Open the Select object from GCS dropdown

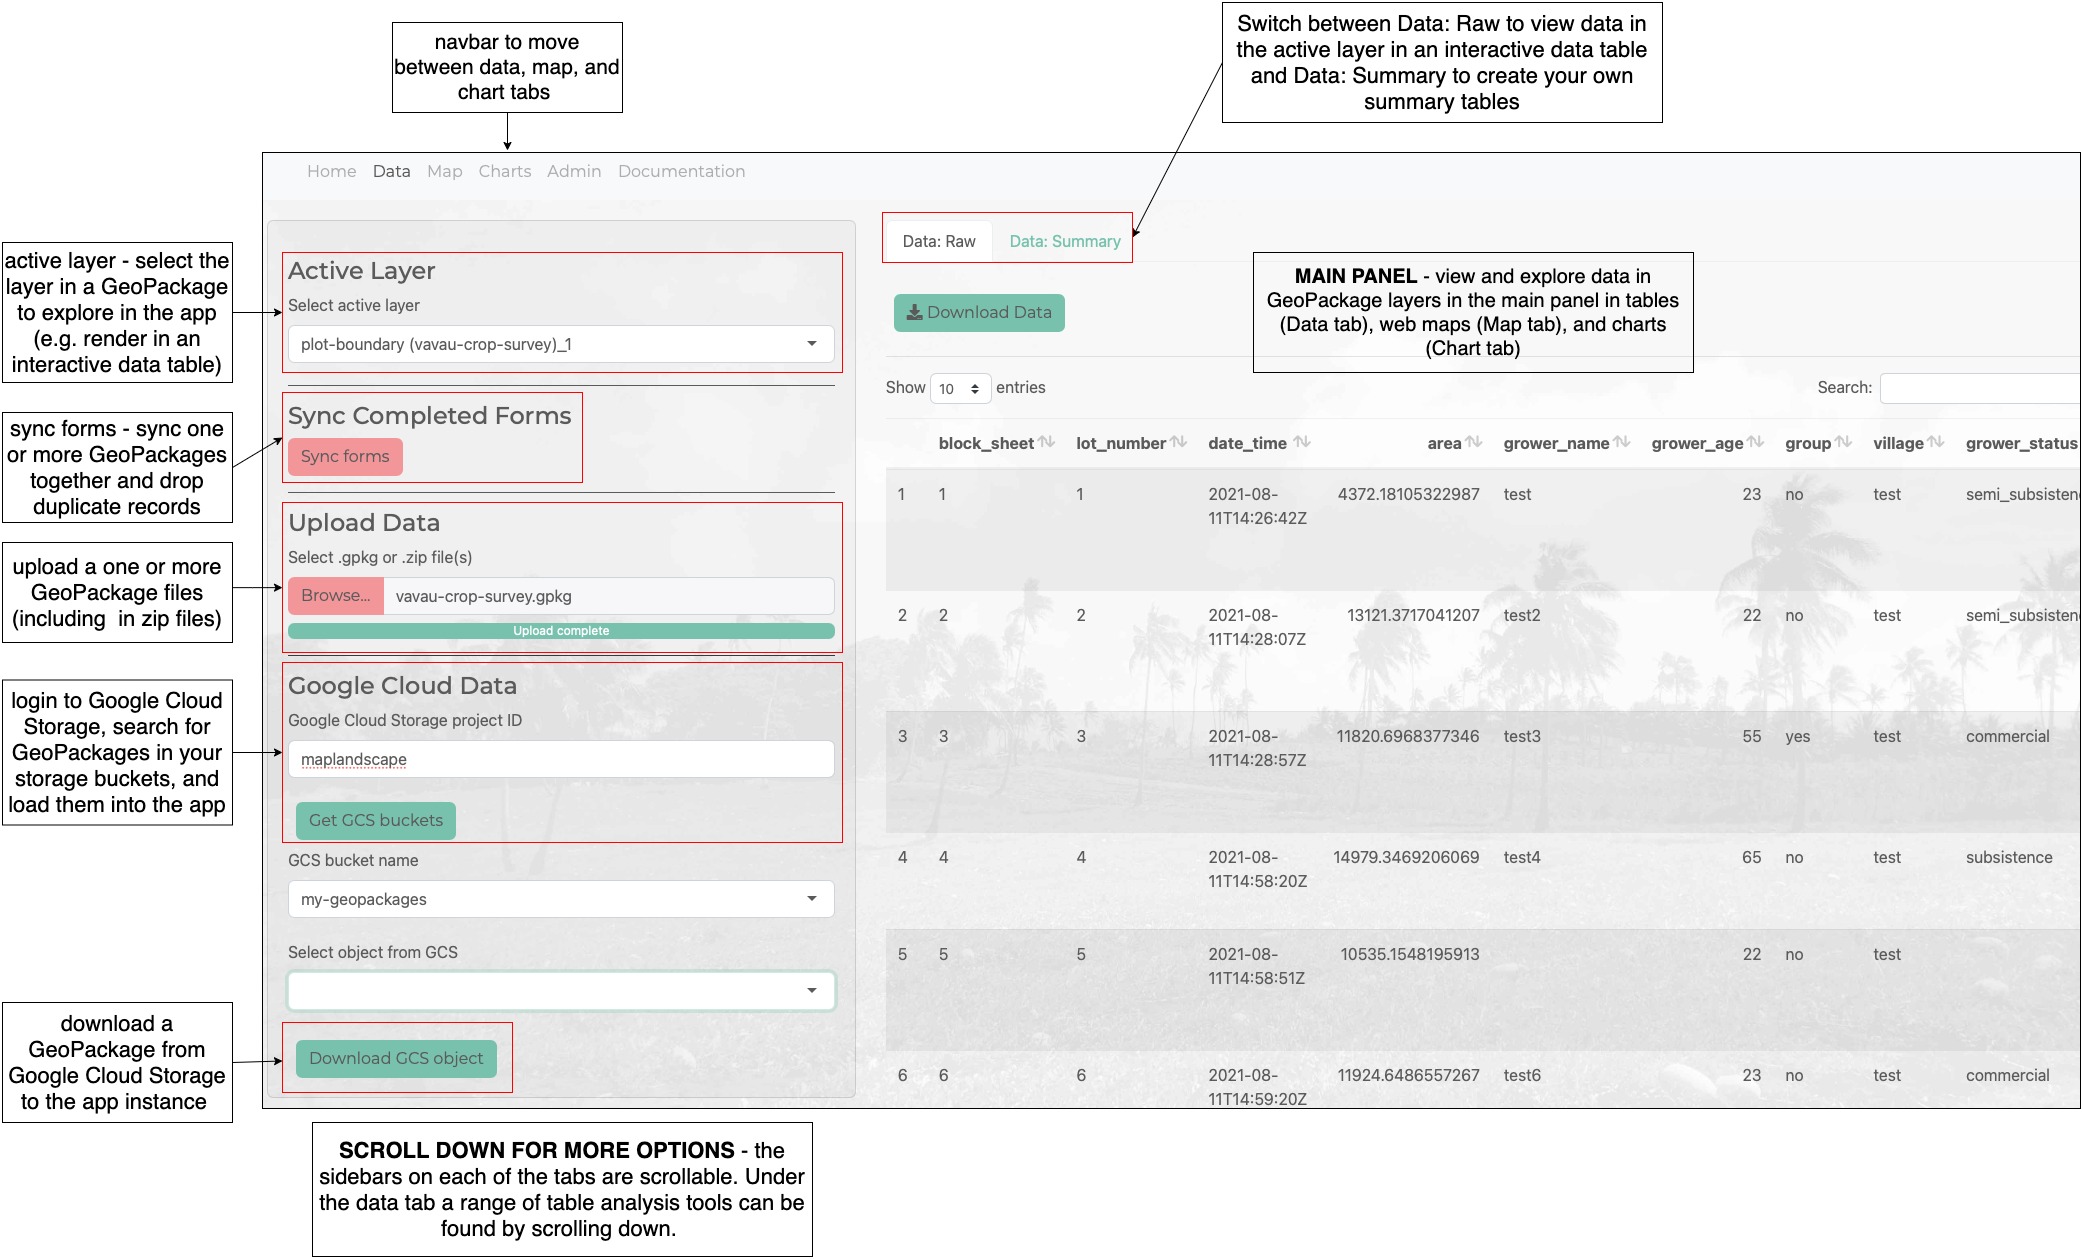(561, 991)
